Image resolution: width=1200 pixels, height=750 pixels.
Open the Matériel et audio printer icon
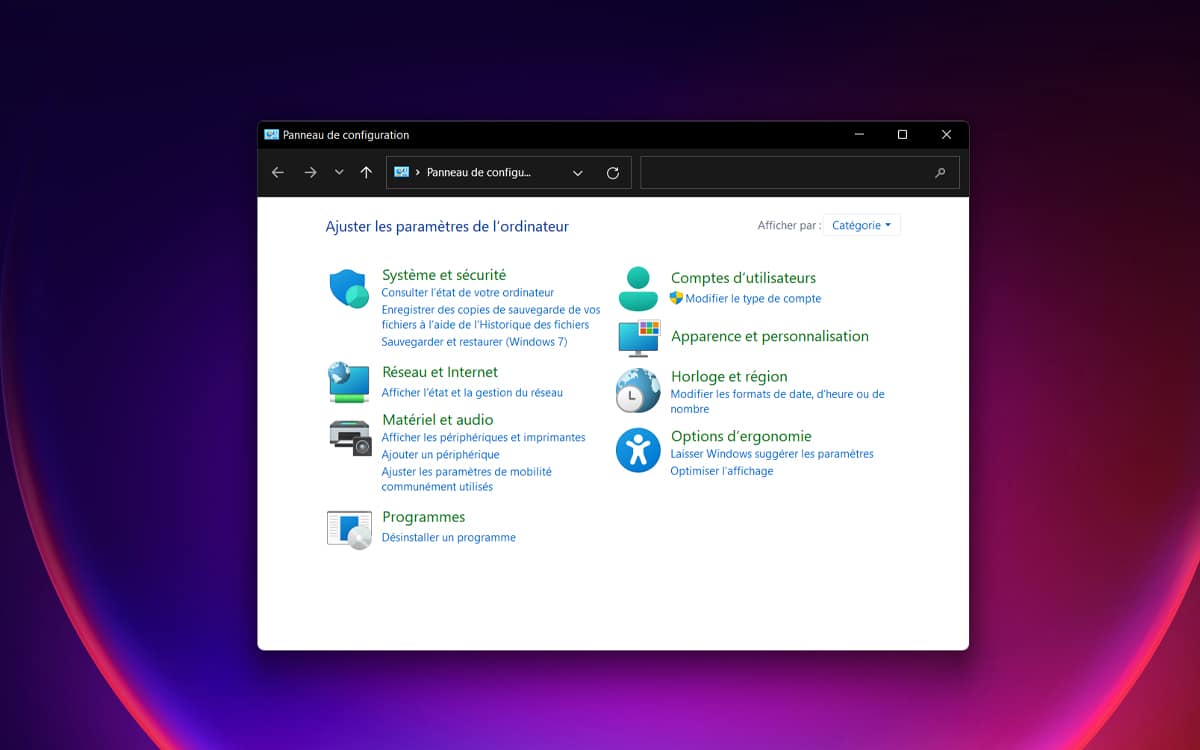[350, 437]
